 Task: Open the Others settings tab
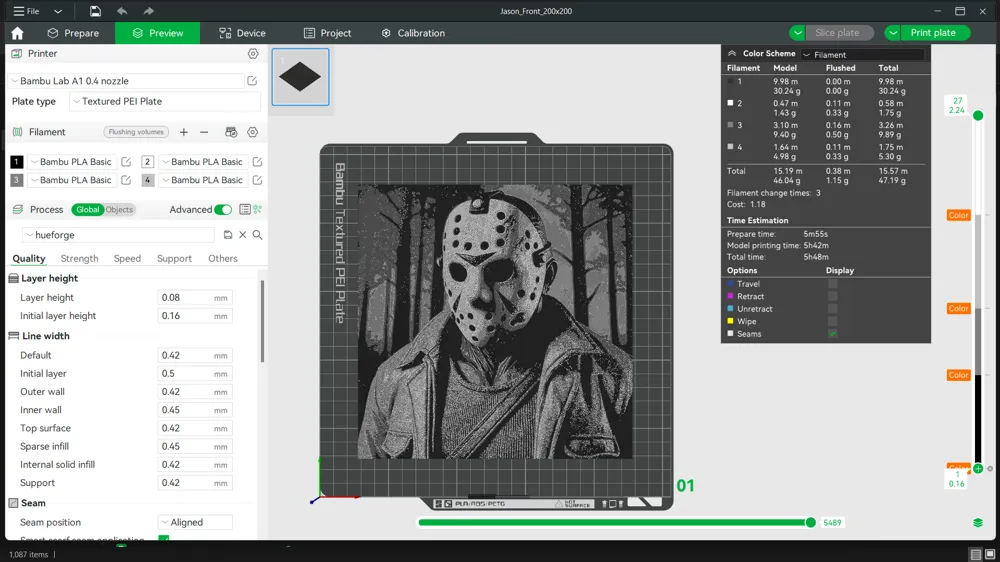pos(223,258)
